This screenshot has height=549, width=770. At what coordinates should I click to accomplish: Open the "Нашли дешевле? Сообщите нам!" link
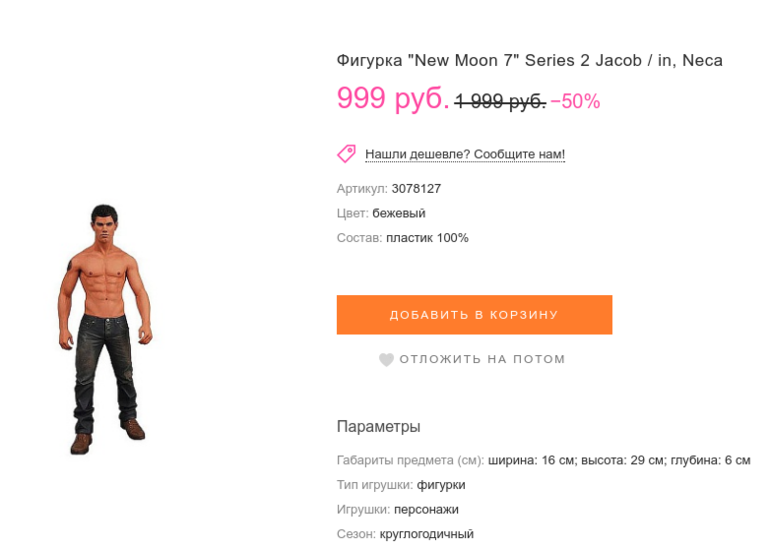(x=465, y=154)
